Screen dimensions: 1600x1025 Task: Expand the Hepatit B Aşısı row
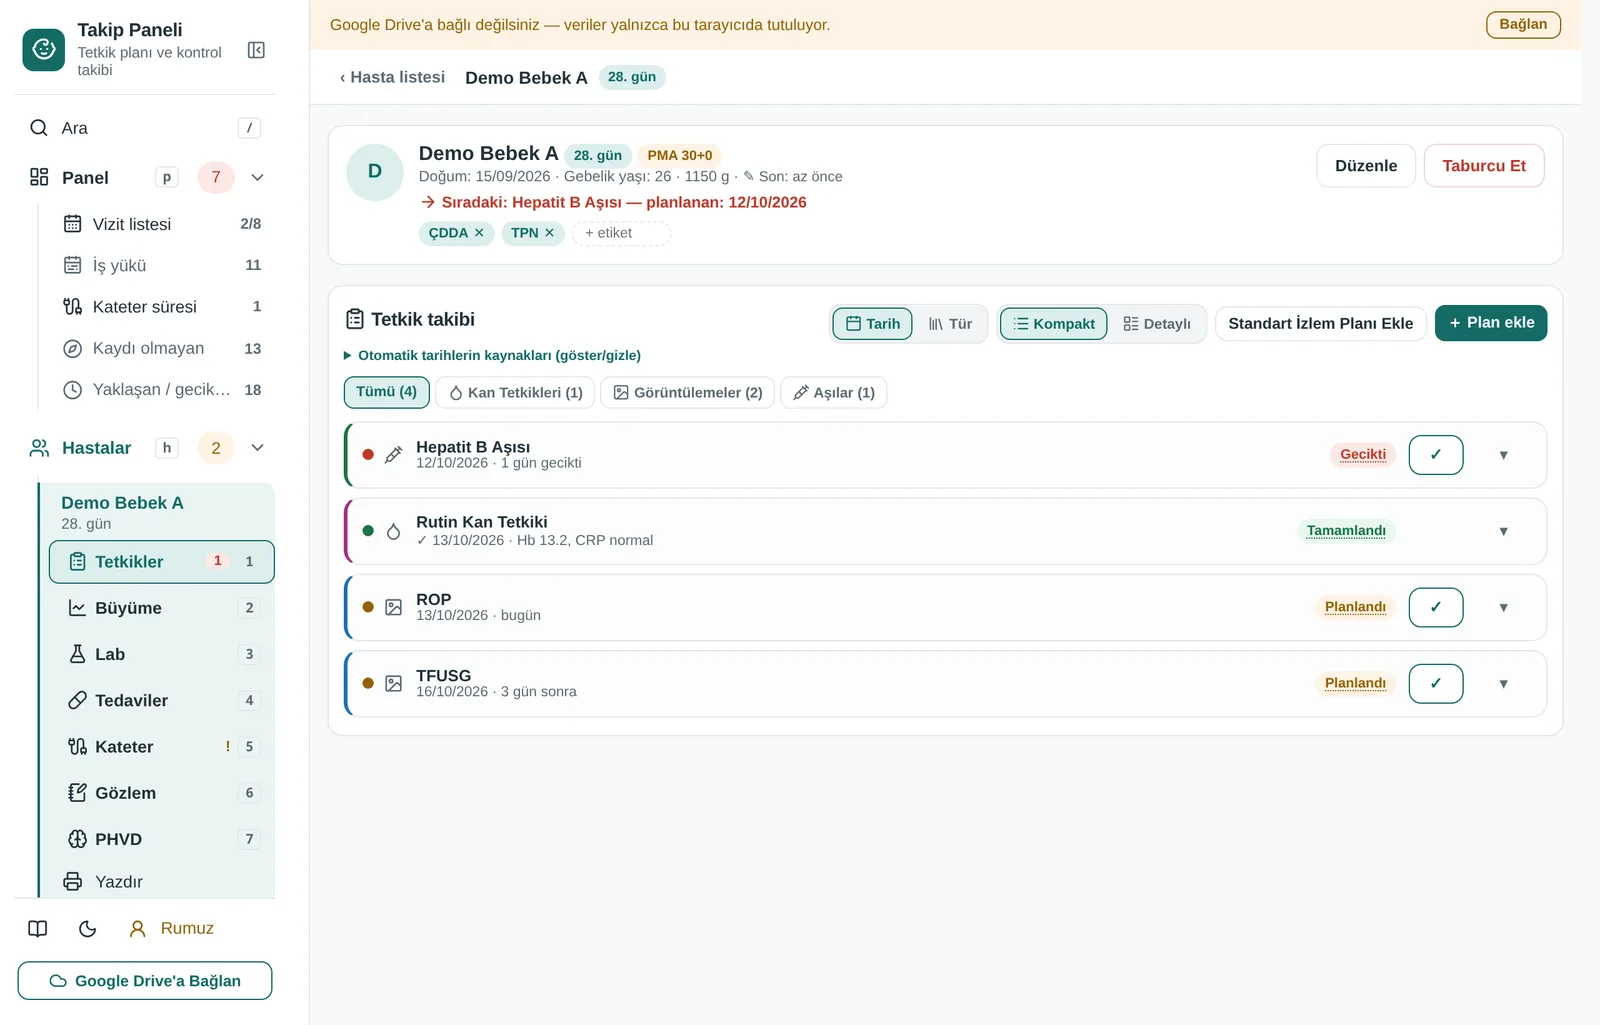pyautogui.click(x=1503, y=455)
